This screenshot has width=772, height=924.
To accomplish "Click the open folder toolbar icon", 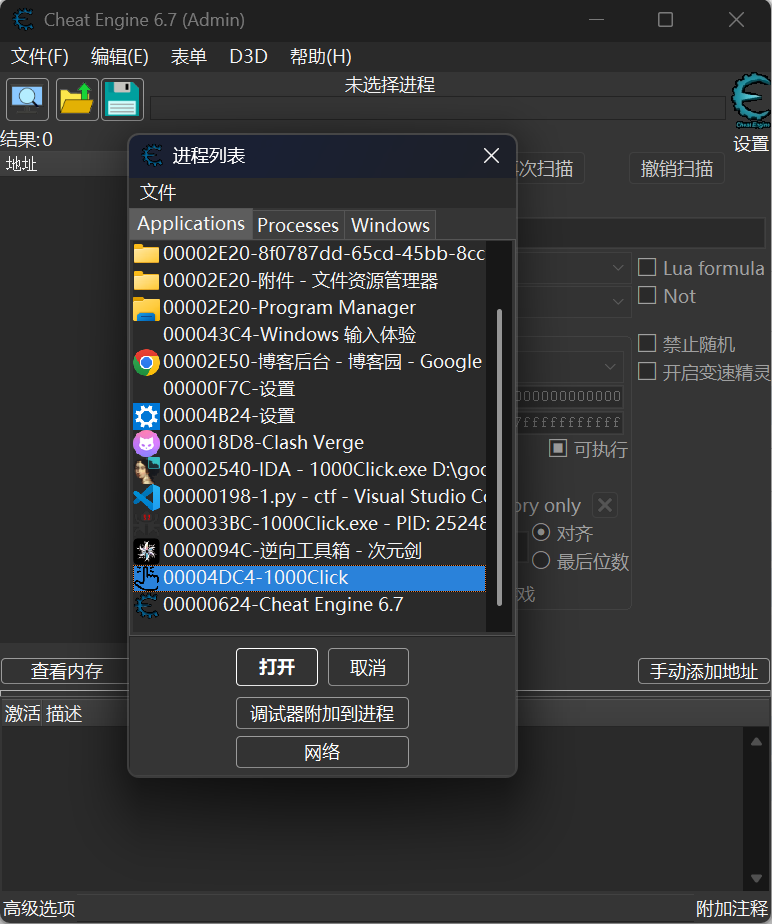I will point(77,99).
